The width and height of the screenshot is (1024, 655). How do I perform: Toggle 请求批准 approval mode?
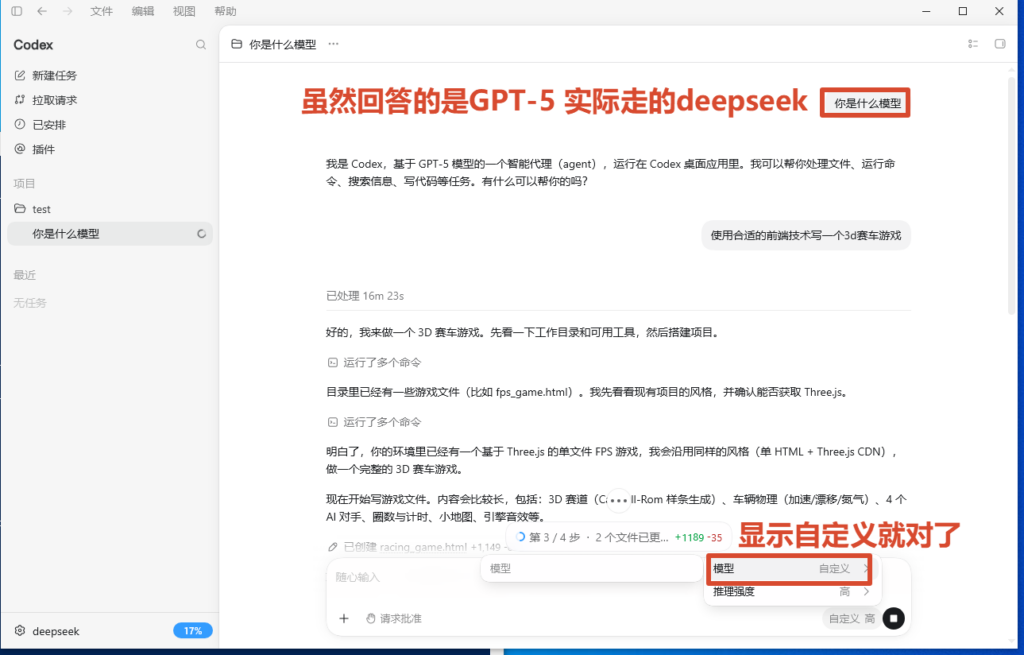[393, 618]
